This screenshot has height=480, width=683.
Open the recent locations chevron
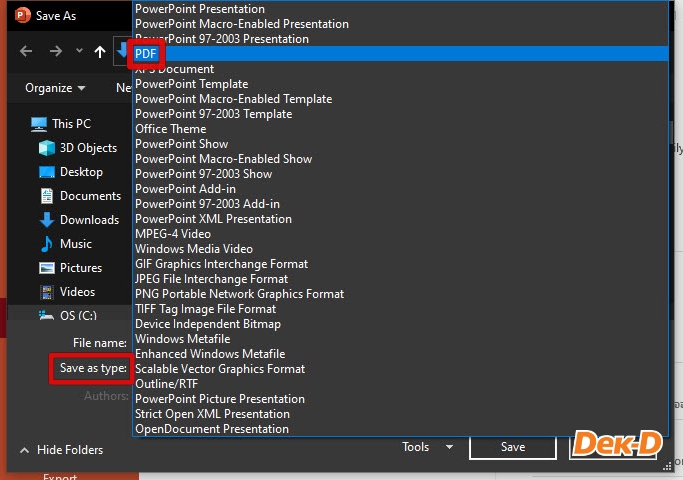point(79,51)
